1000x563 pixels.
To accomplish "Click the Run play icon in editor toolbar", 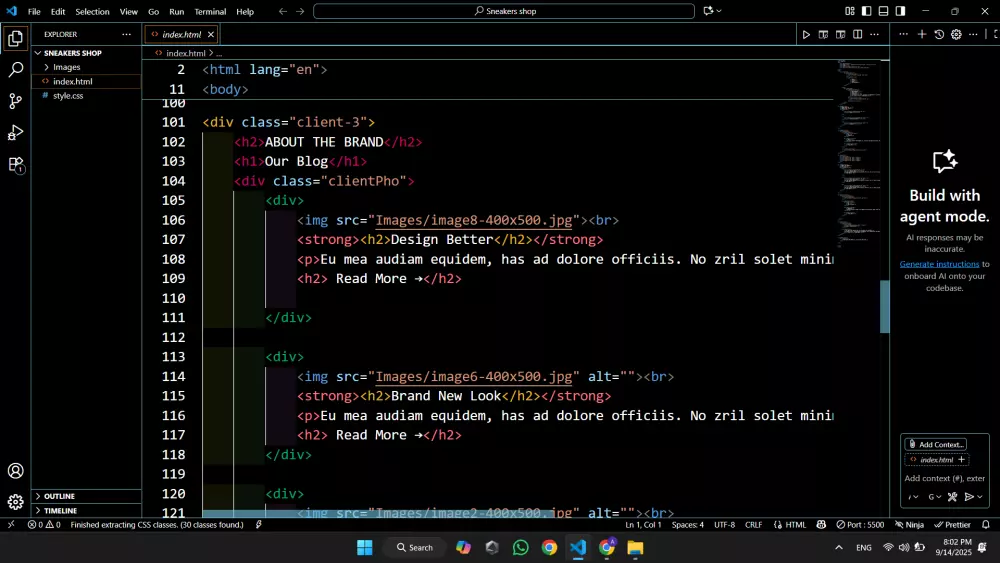I will (x=806, y=34).
